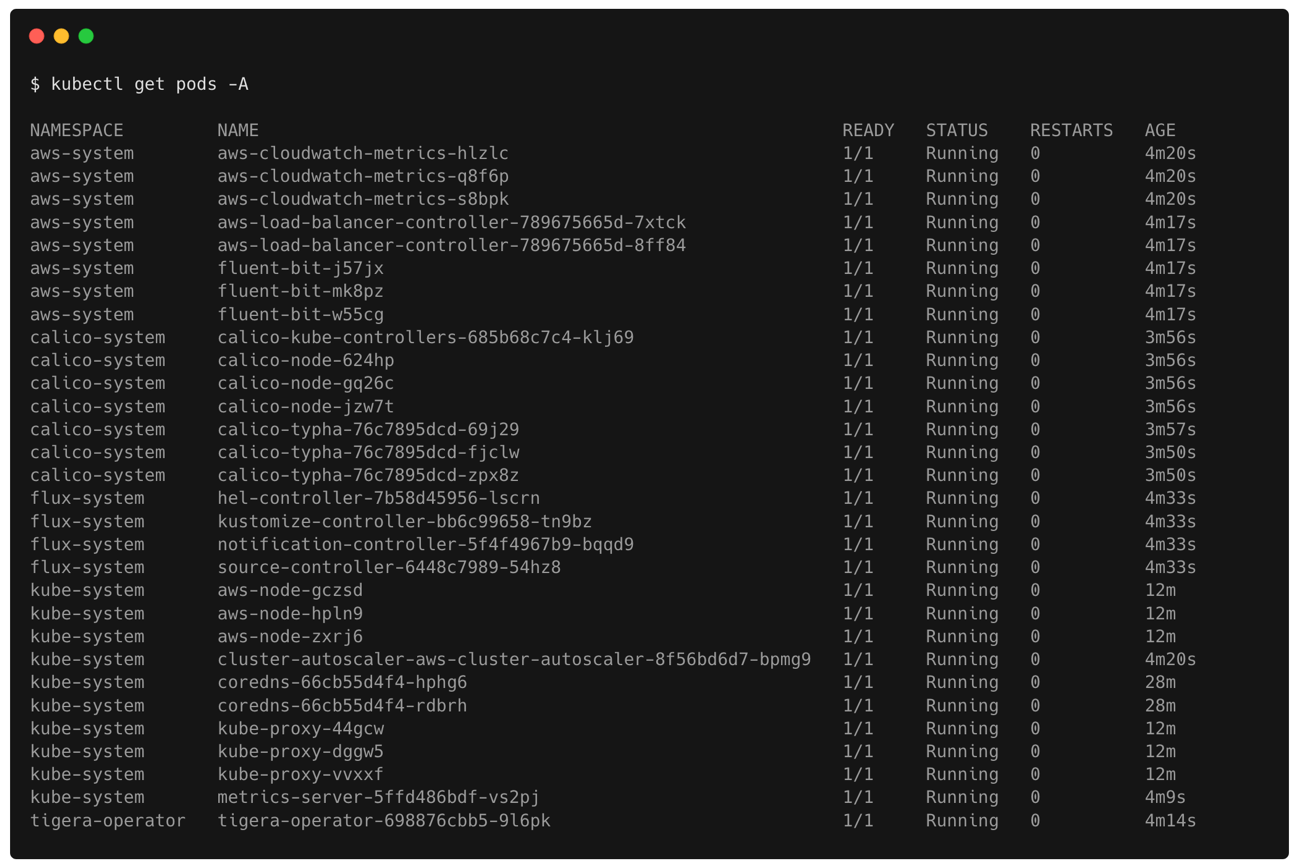Click the source-controller-6448c7989-54hz8 pod name
Viewport: 1299px width, 868px height.
(x=389, y=568)
